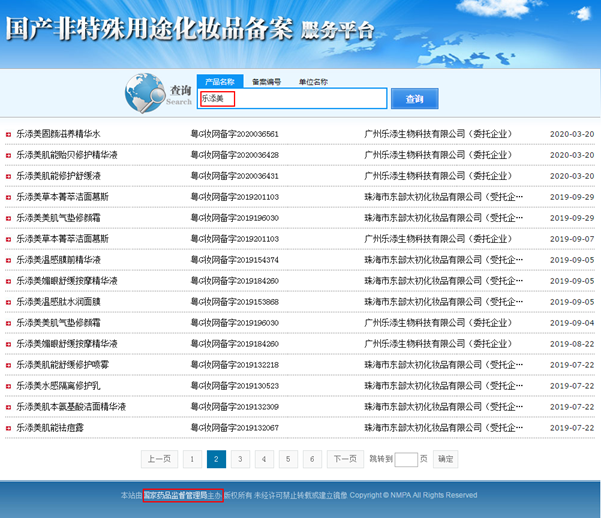
Task: Go to results page 4
Action: tap(264, 459)
